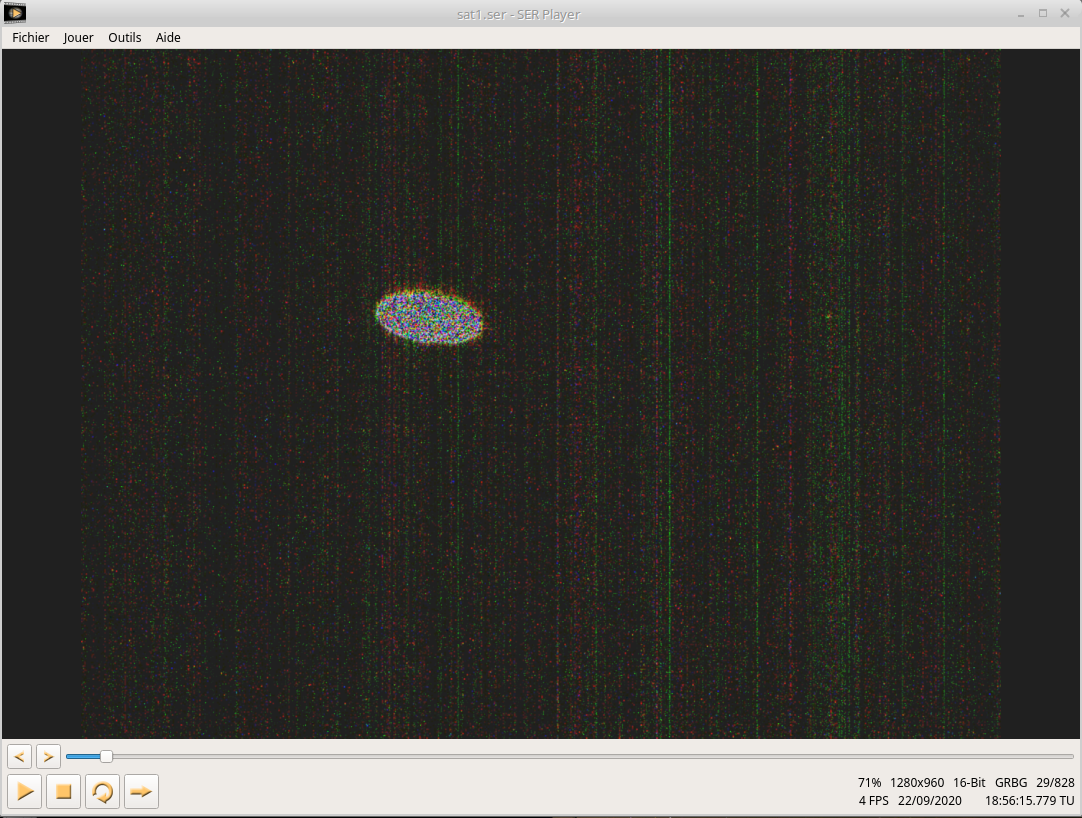Viewport: 1082px width, 818px height.
Task: Click the 22/09/2020 date label
Action: (x=929, y=801)
